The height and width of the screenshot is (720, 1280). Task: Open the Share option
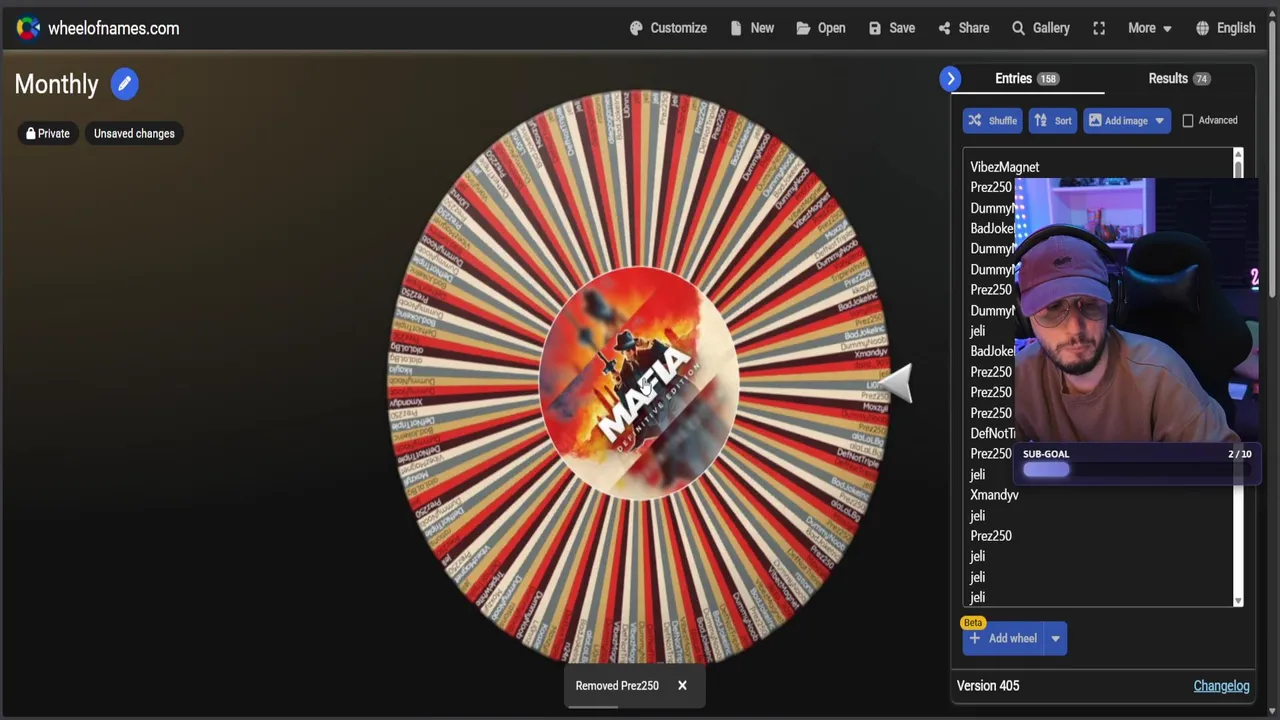coord(964,28)
